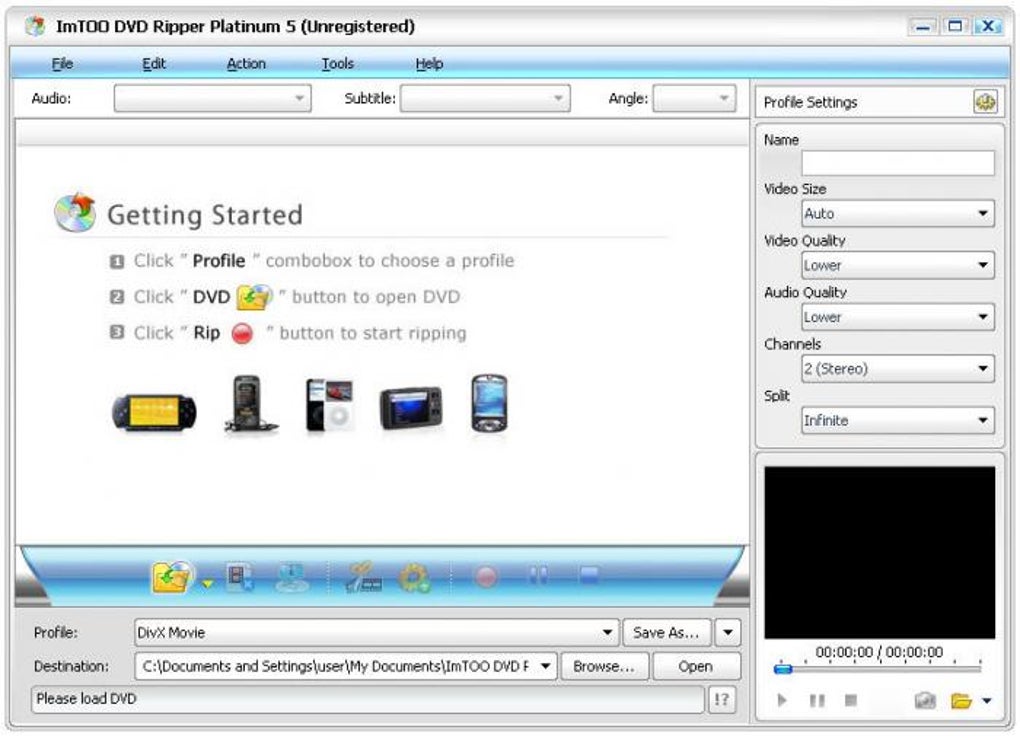Open the Channels 2 (Stereo) dropdown
The height and width of the screenshot is (736, 1020).
pos(898,369)
